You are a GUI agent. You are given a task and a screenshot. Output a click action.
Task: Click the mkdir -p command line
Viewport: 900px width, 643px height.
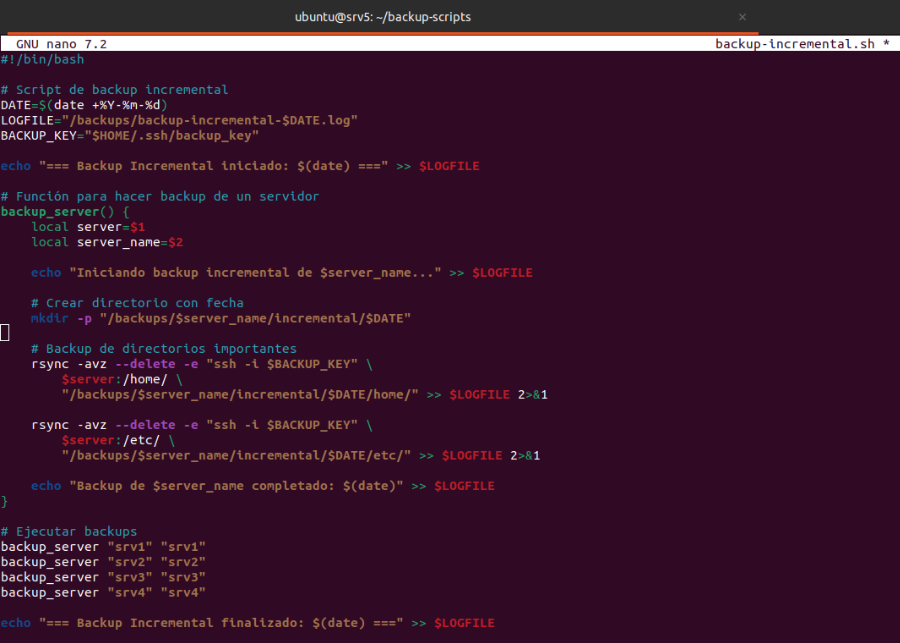coord(221,318)
